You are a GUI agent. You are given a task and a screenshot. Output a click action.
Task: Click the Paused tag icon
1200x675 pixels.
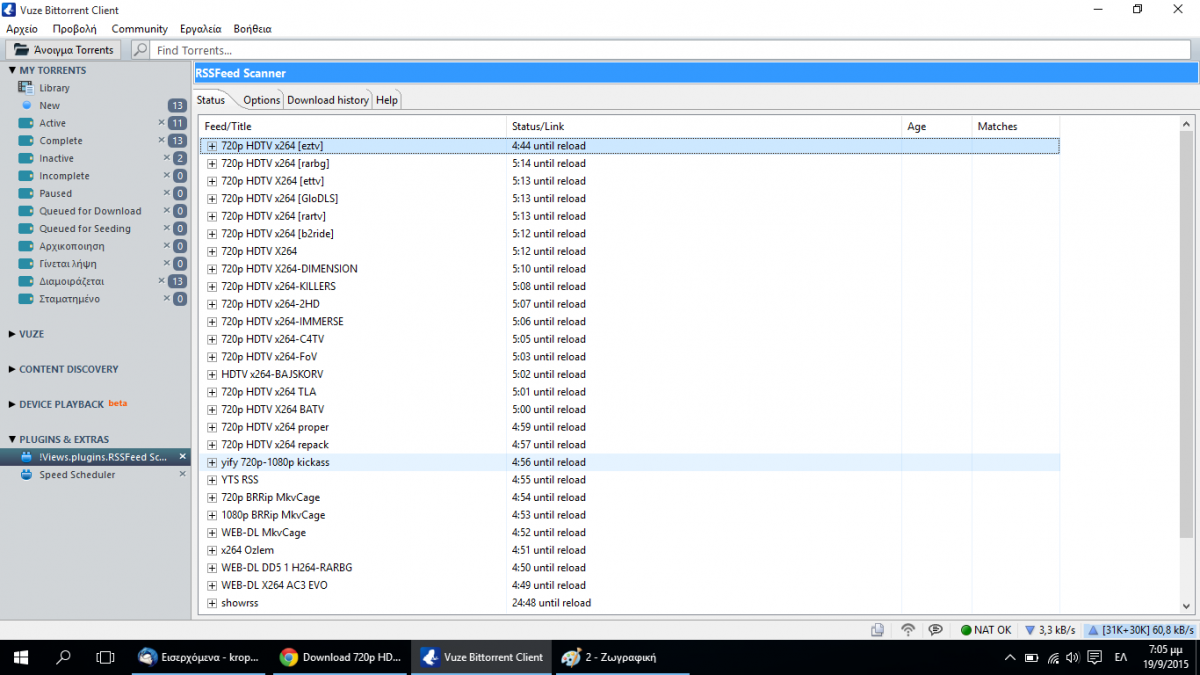pyautogui.click(x=26, y=193)
